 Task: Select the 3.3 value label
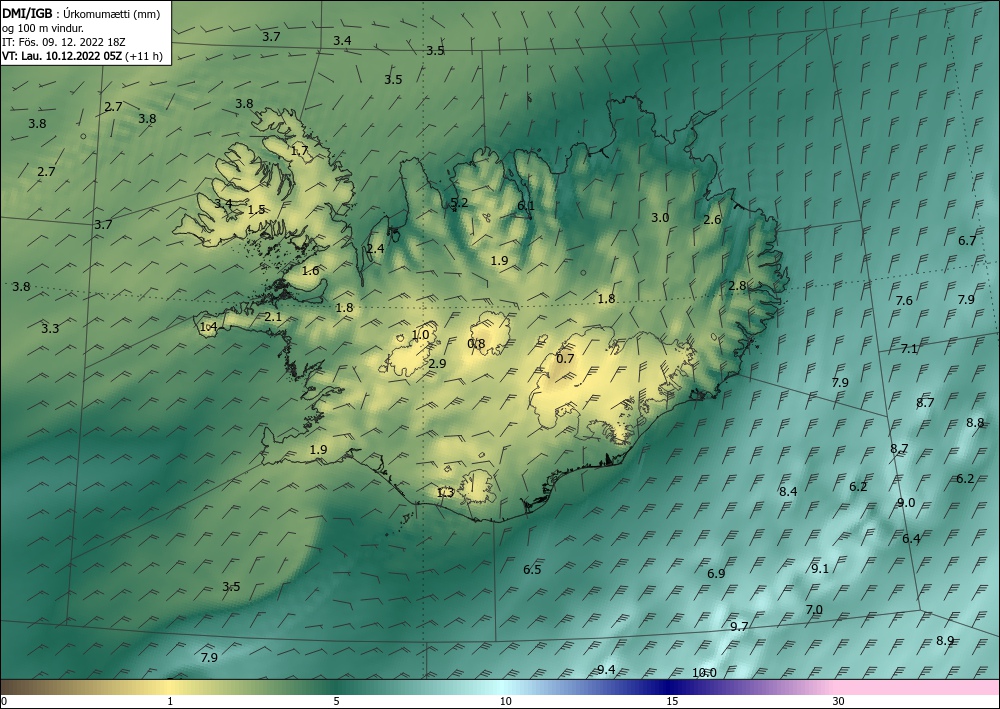50,328
